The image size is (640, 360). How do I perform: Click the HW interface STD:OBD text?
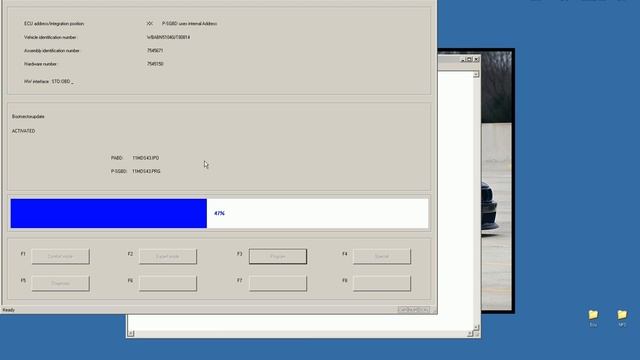[49, 82]
